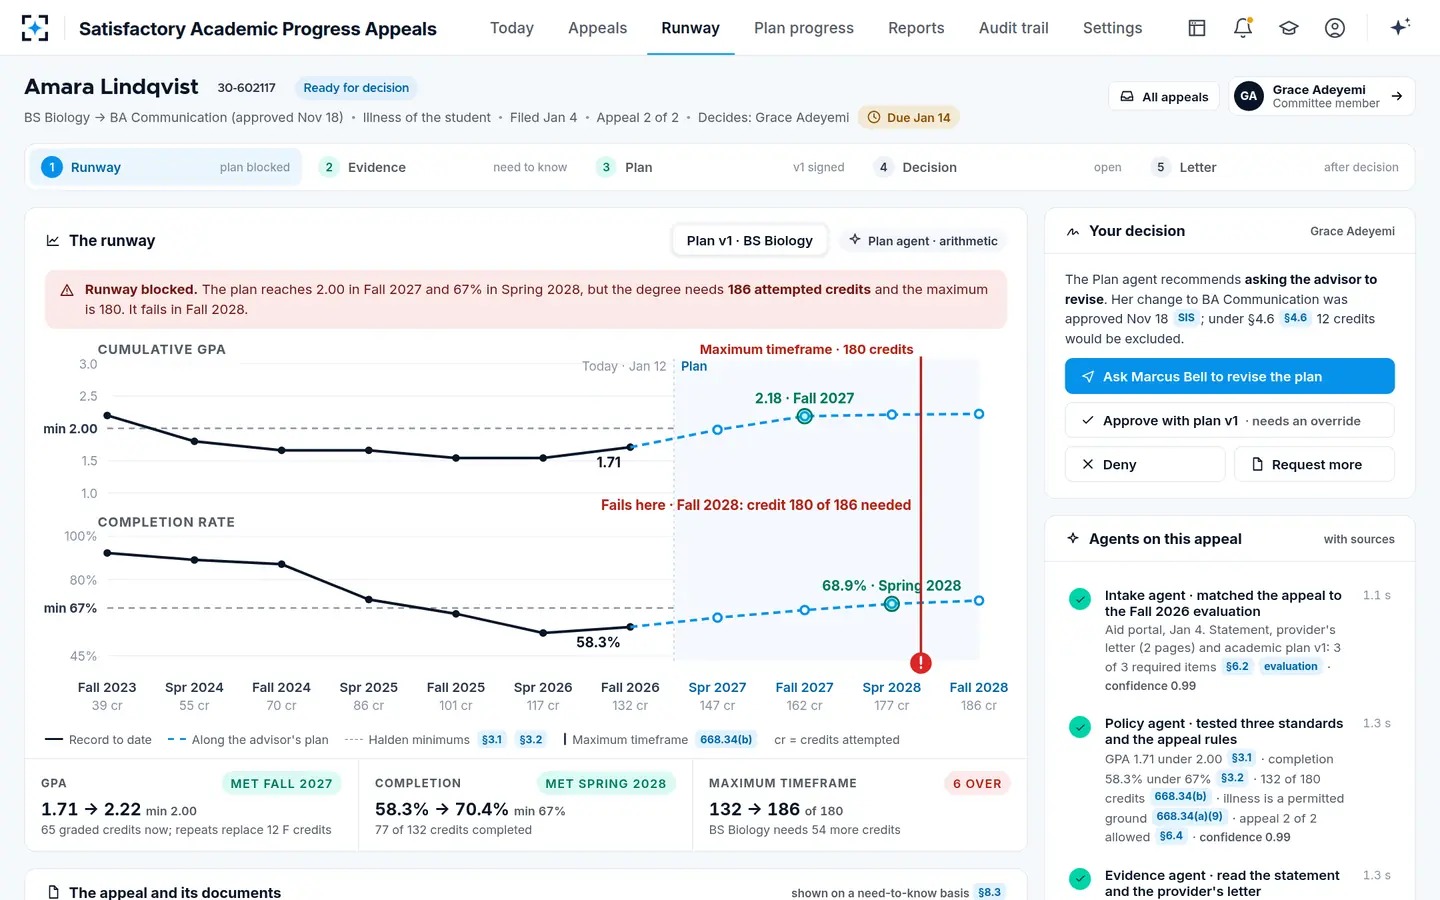Click the graduation cap icon
Viewport: 1440px width, 900px height.
1289,28
